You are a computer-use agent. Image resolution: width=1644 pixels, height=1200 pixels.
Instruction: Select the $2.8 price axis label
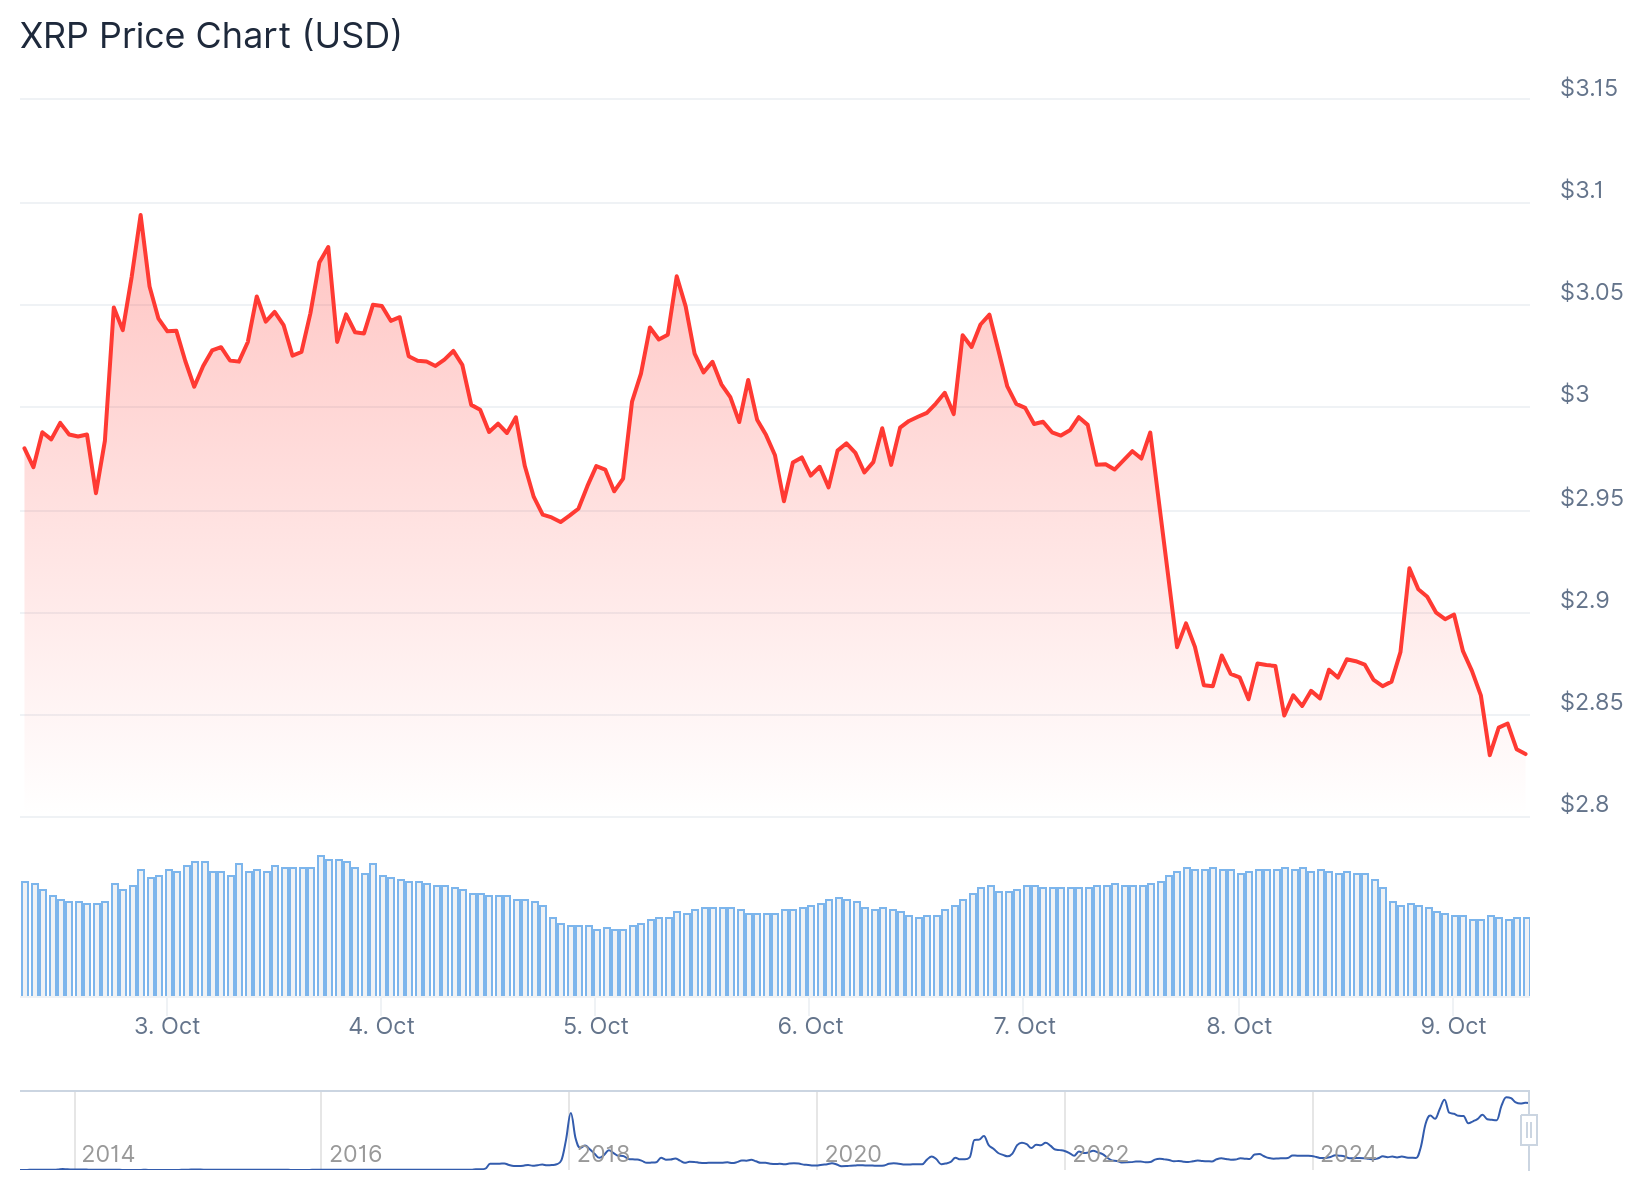(1584, 804)
